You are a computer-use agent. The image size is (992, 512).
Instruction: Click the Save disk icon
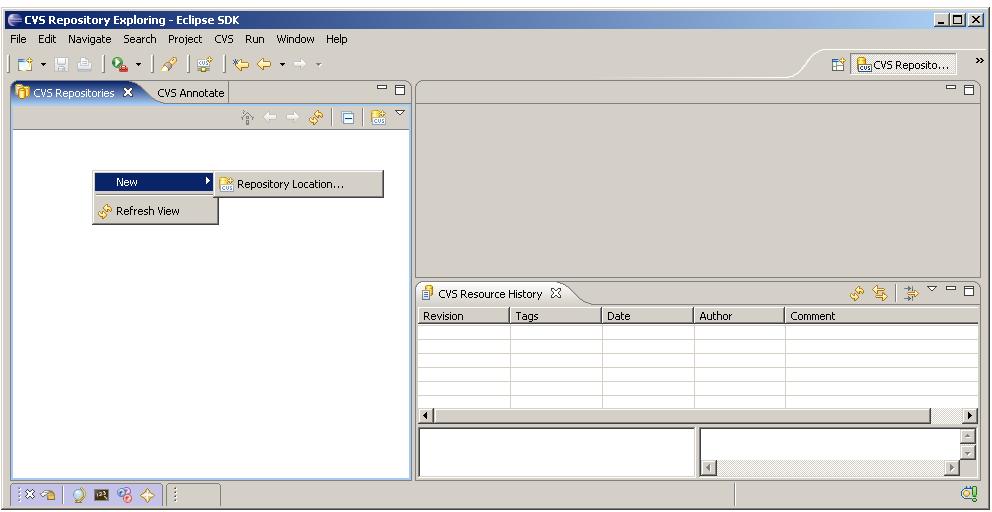[x=61, y=64]
